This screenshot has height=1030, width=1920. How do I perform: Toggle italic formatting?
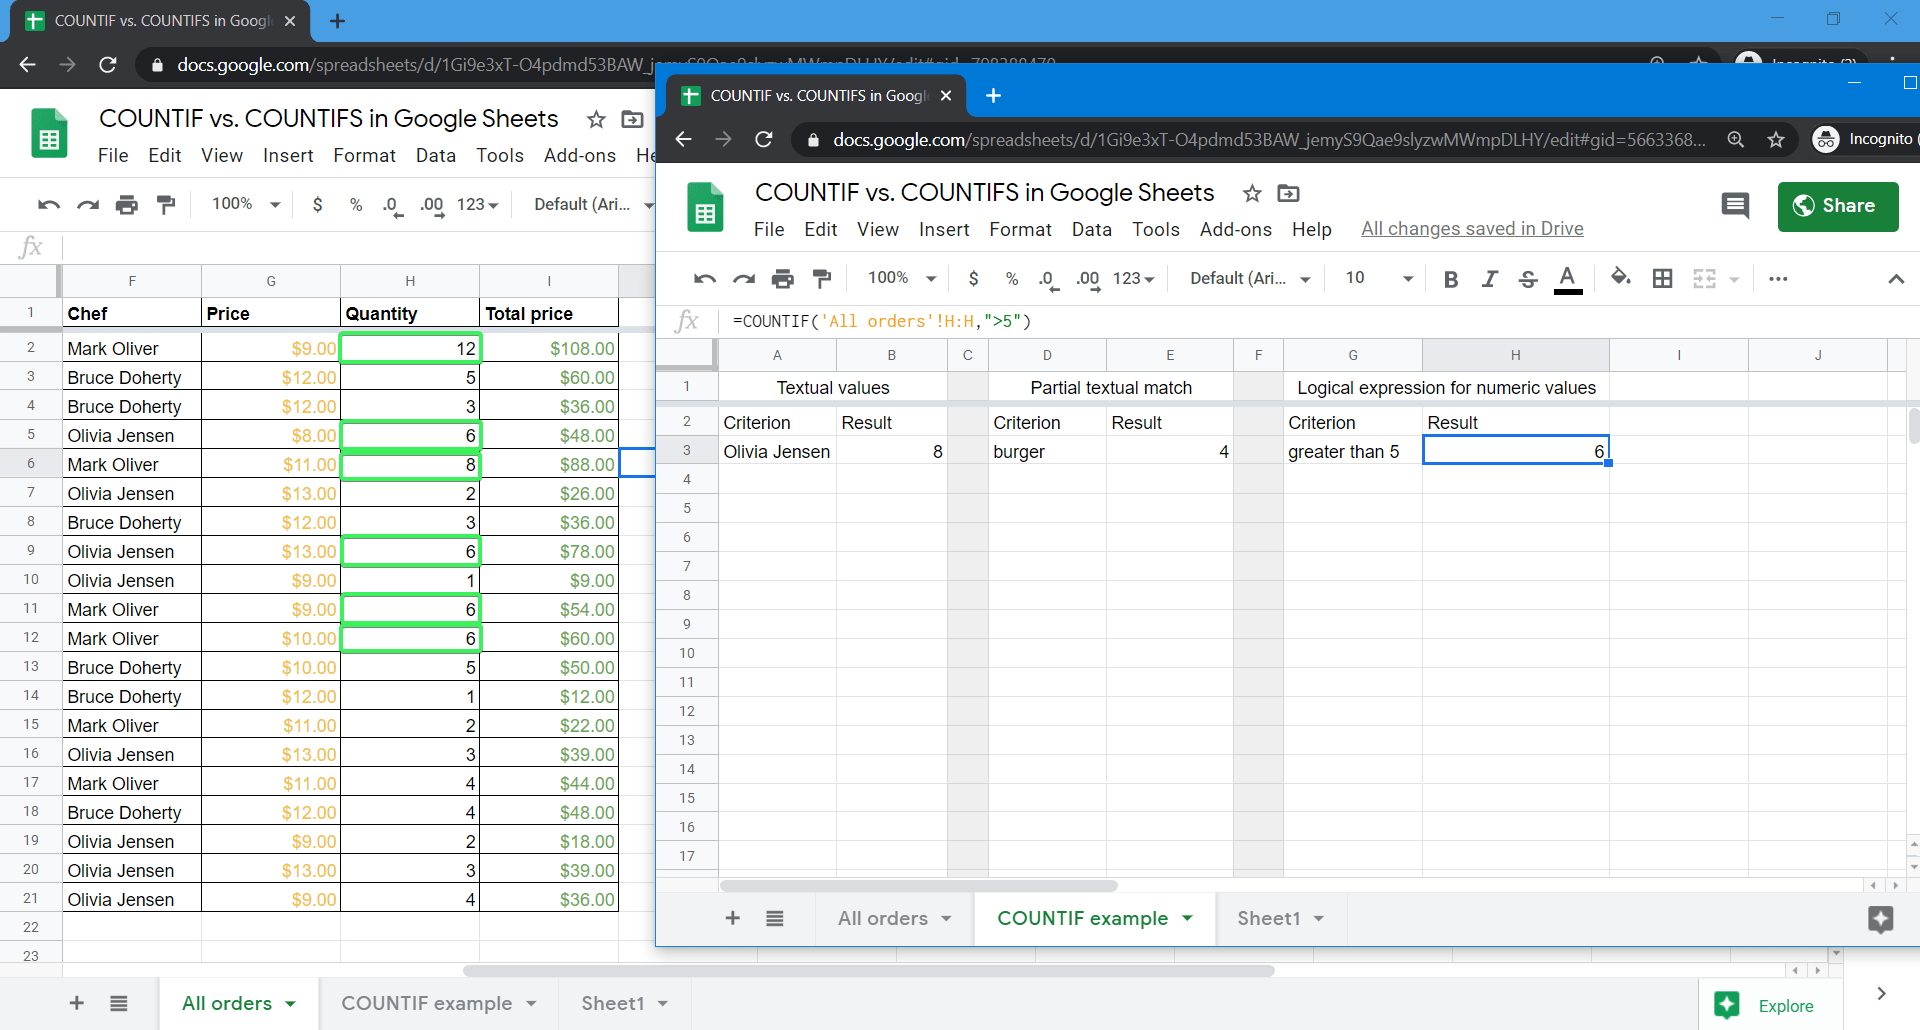[1489, 279]
